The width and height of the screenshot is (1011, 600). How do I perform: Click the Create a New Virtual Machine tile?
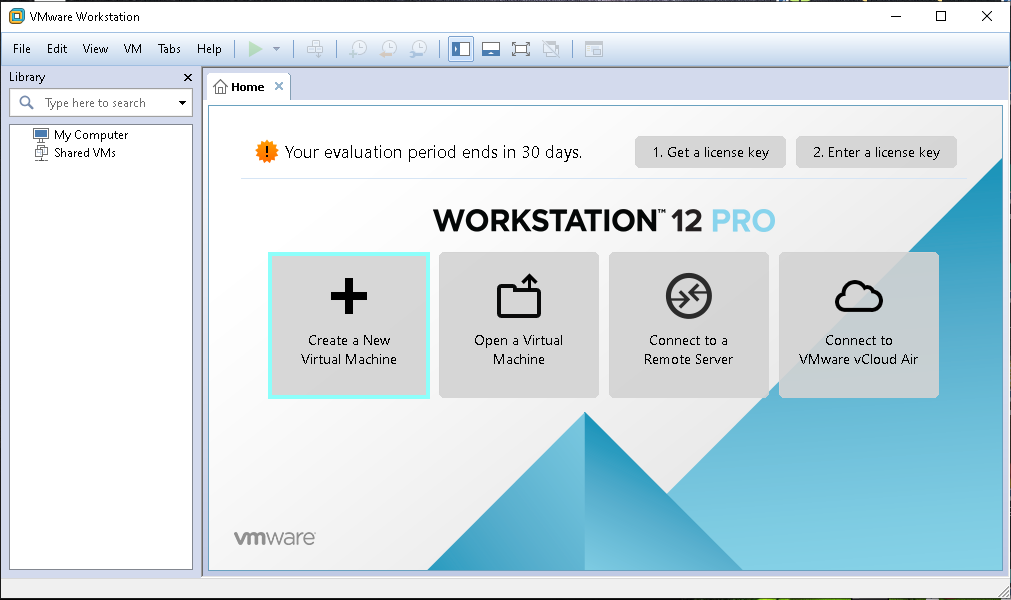[x=349, y=325]
